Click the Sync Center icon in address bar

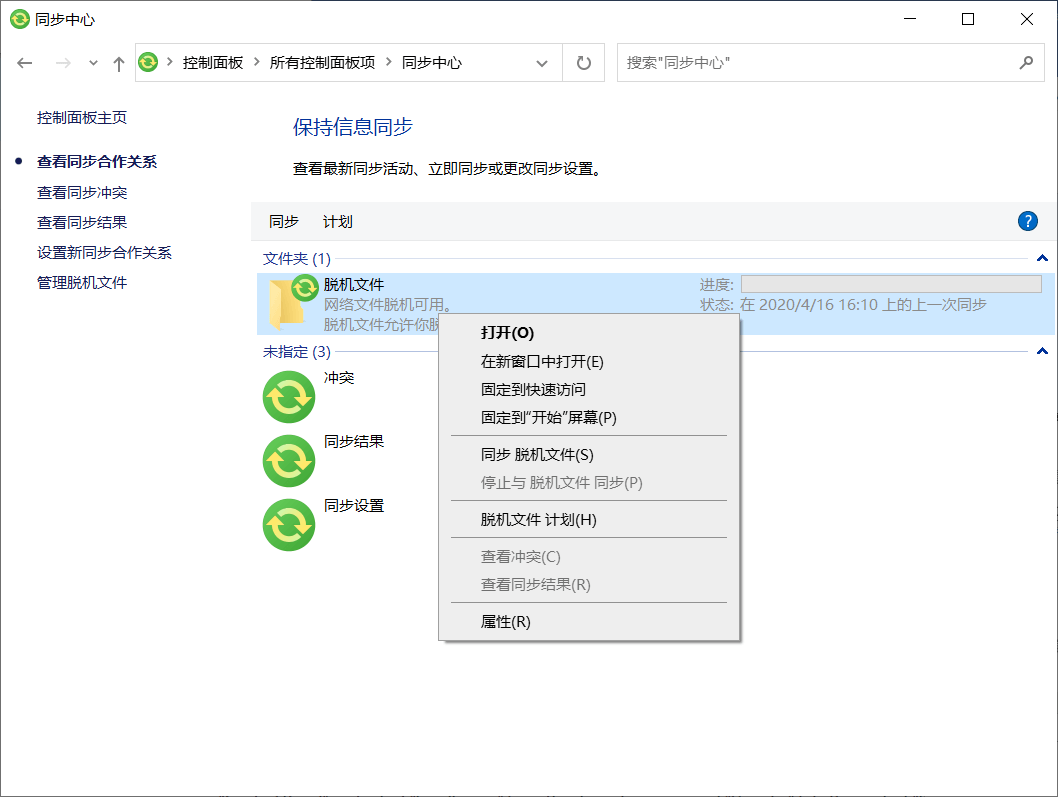point(148,62)
